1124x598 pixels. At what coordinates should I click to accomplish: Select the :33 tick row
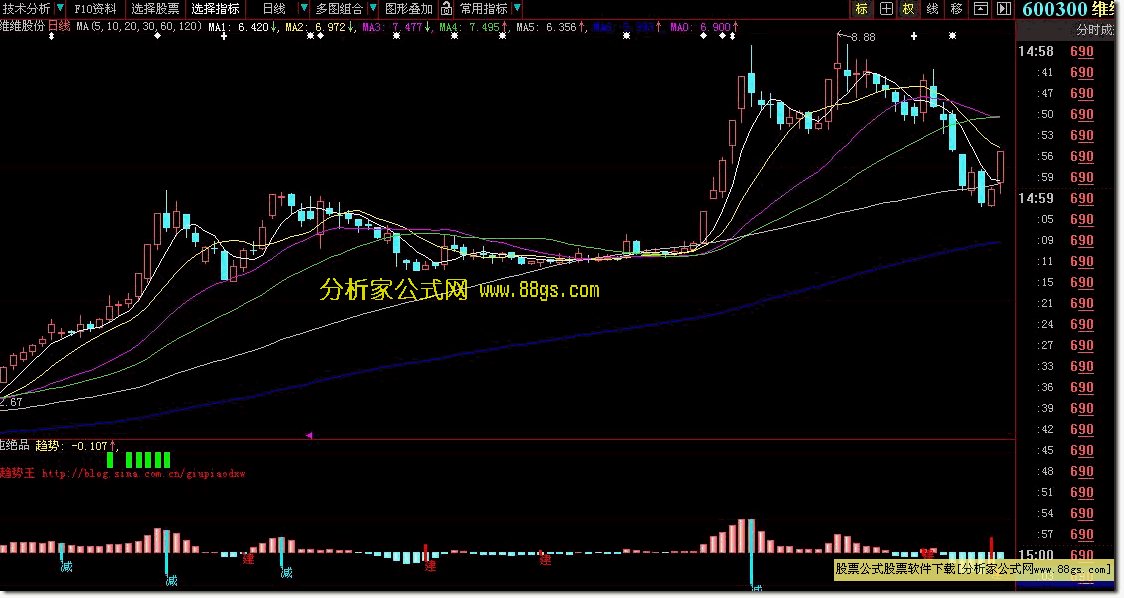[1067, 366]
